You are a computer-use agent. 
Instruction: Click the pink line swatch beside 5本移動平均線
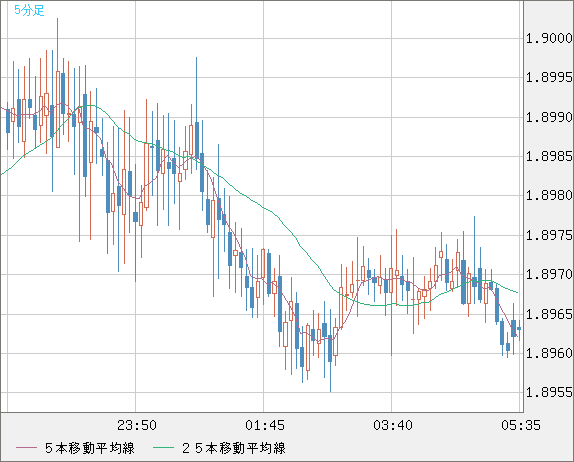26,448
